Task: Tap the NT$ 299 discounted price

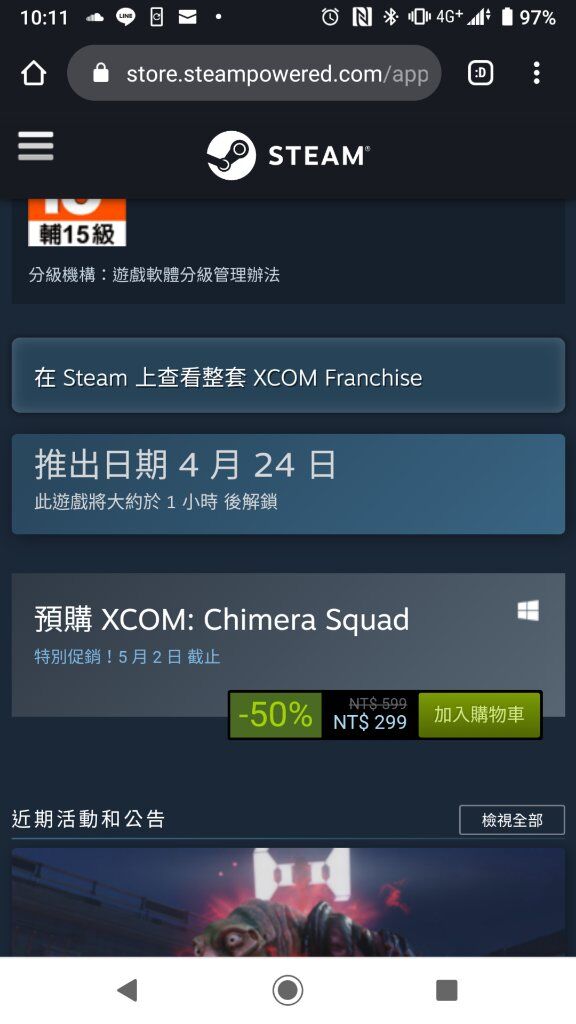Action: coord(370,722)
